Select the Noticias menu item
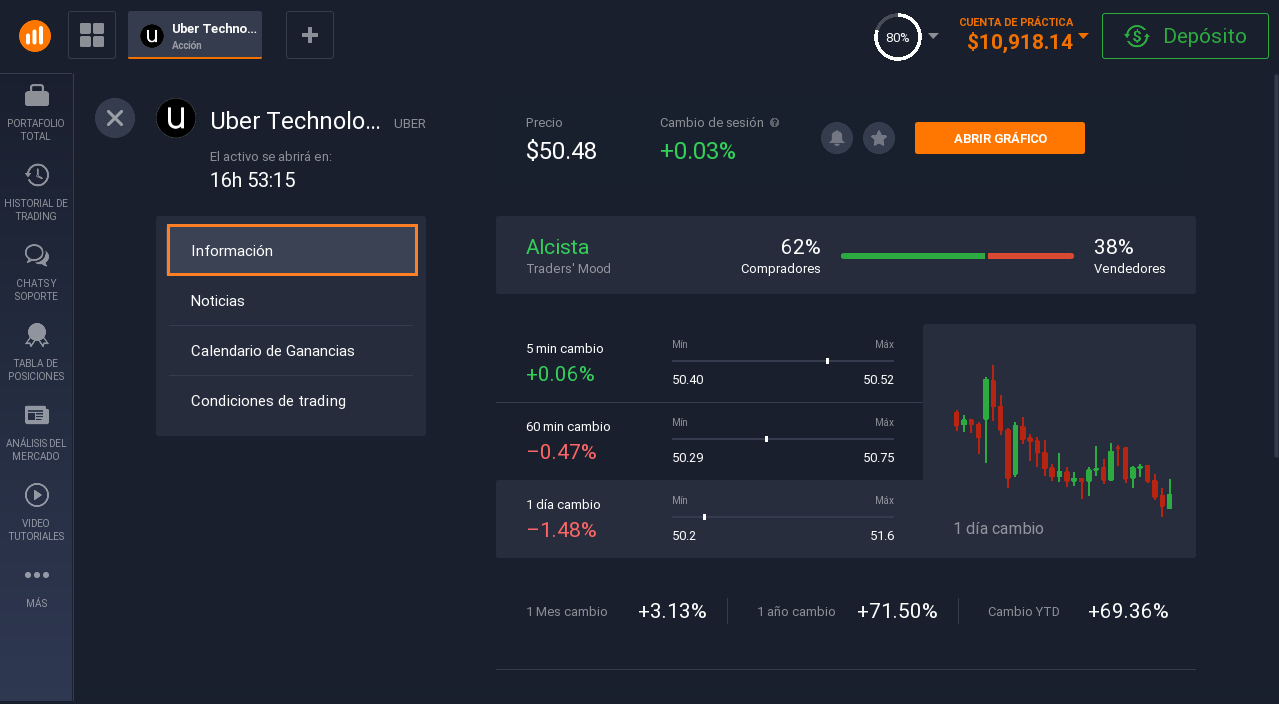 pyautogui.click(x=291, y=300)
